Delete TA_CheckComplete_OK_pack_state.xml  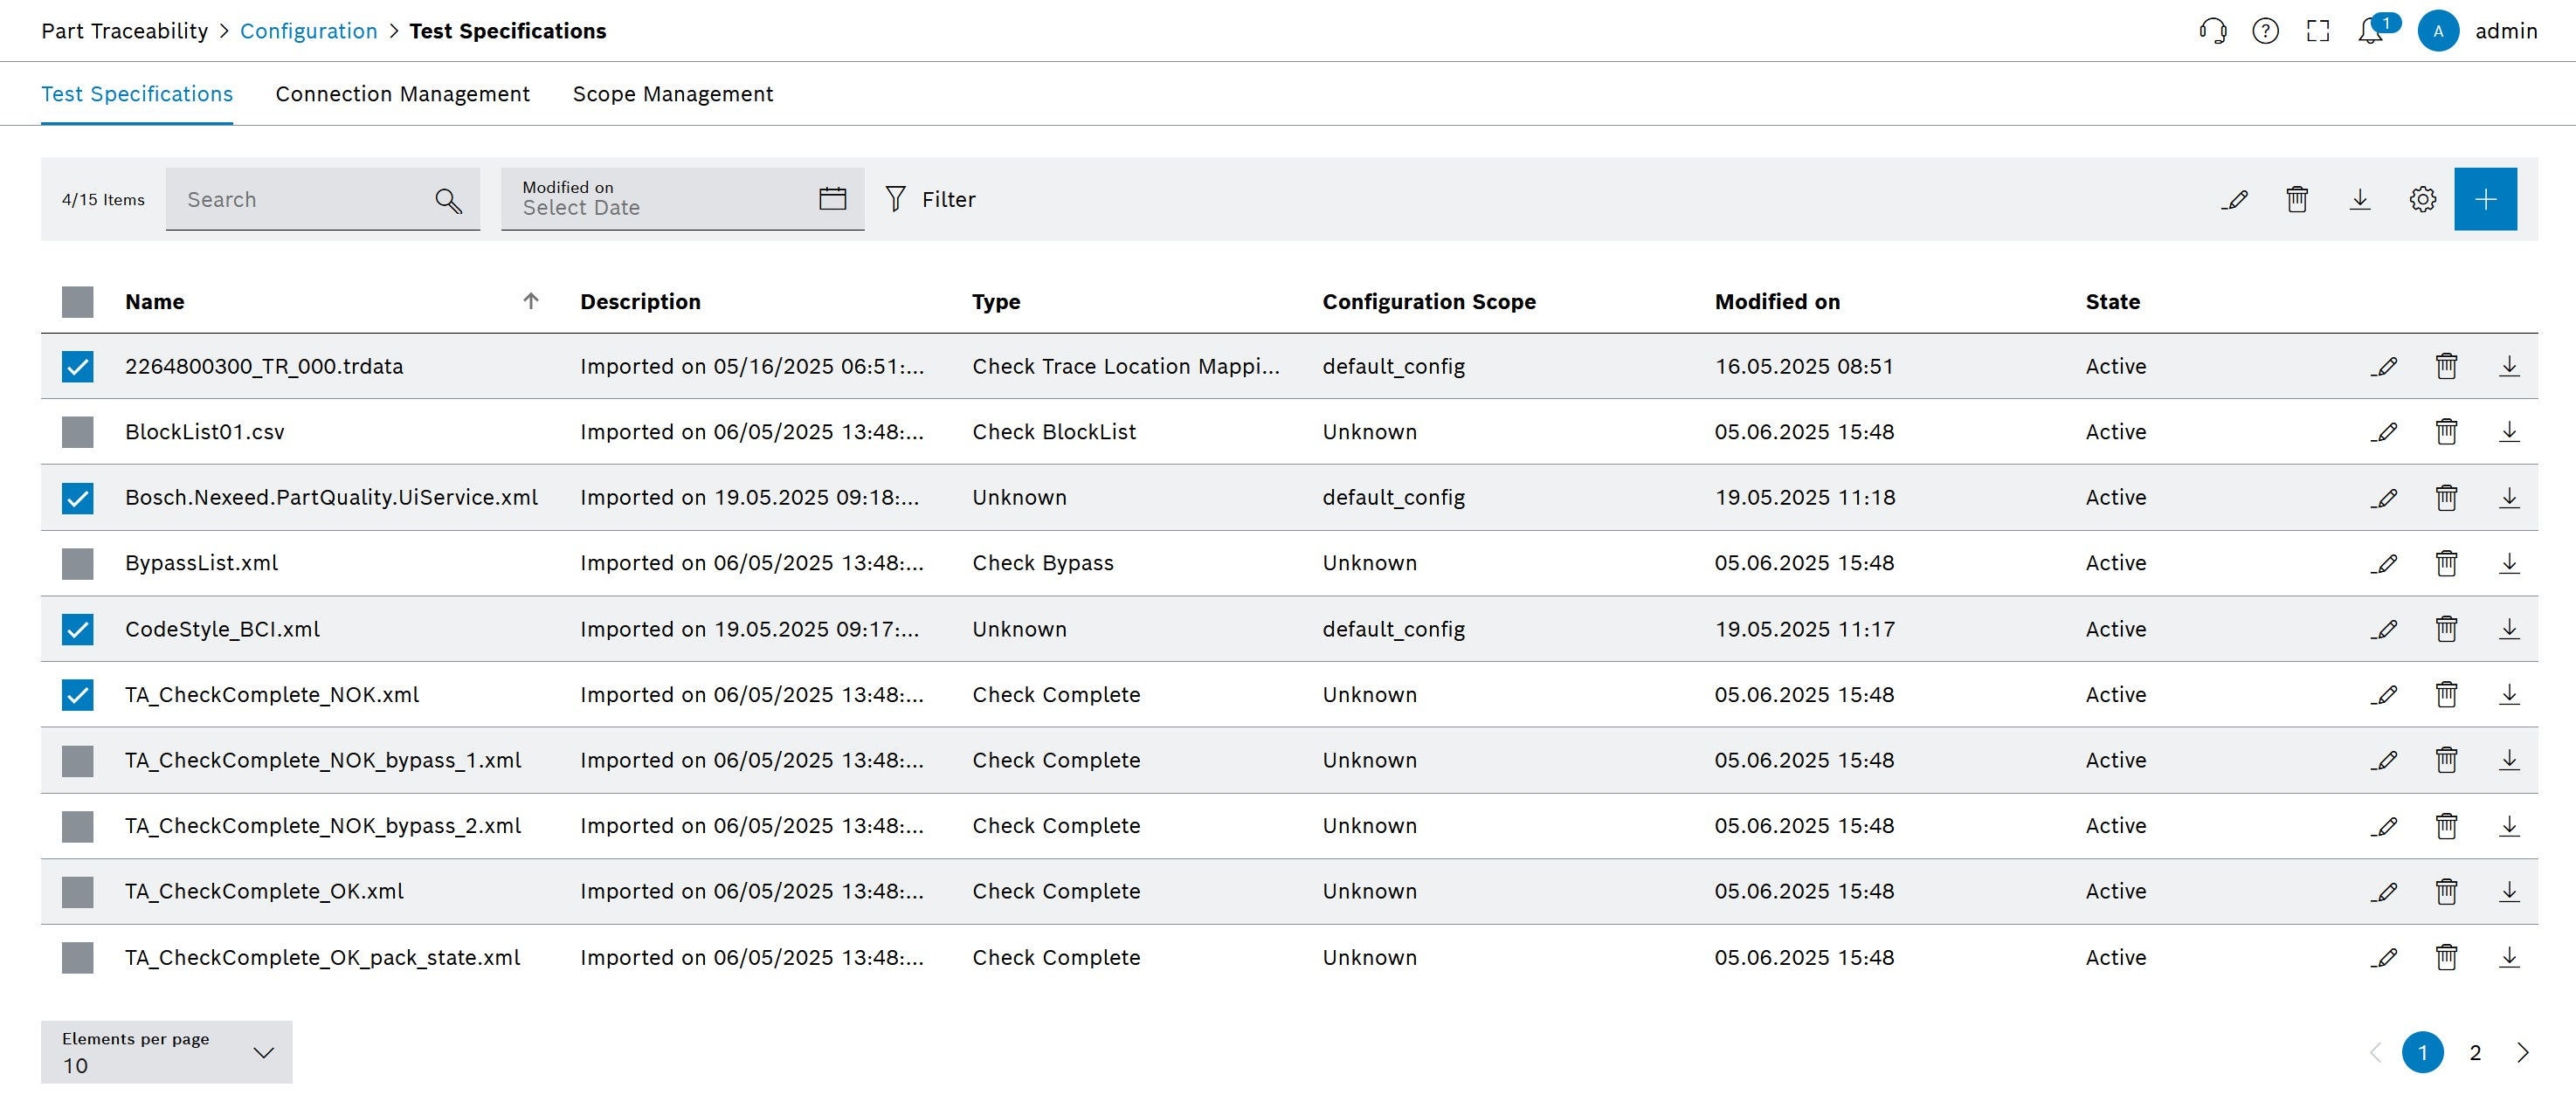coord(2446,957)
